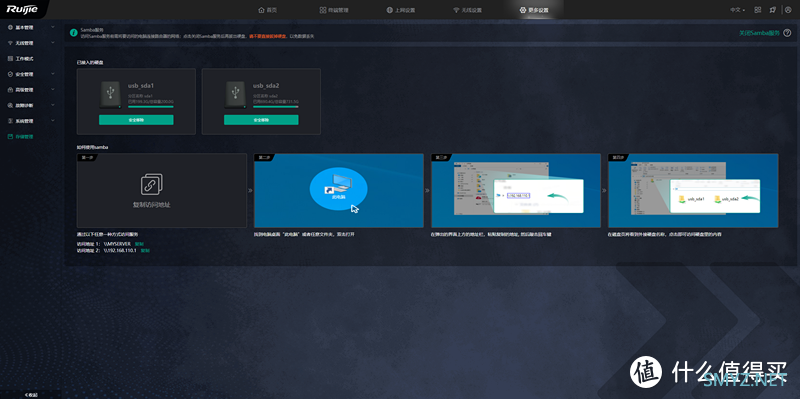Copy access address \\192.168.110.1 link

point(145,251)
